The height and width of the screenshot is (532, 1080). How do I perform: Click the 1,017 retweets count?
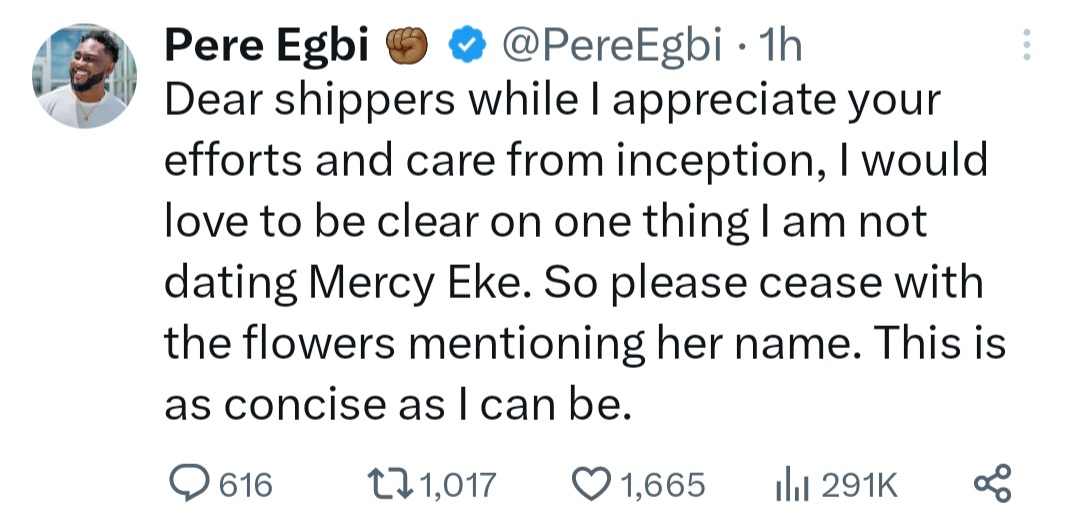pyautogui.click(x=458, y=486)
